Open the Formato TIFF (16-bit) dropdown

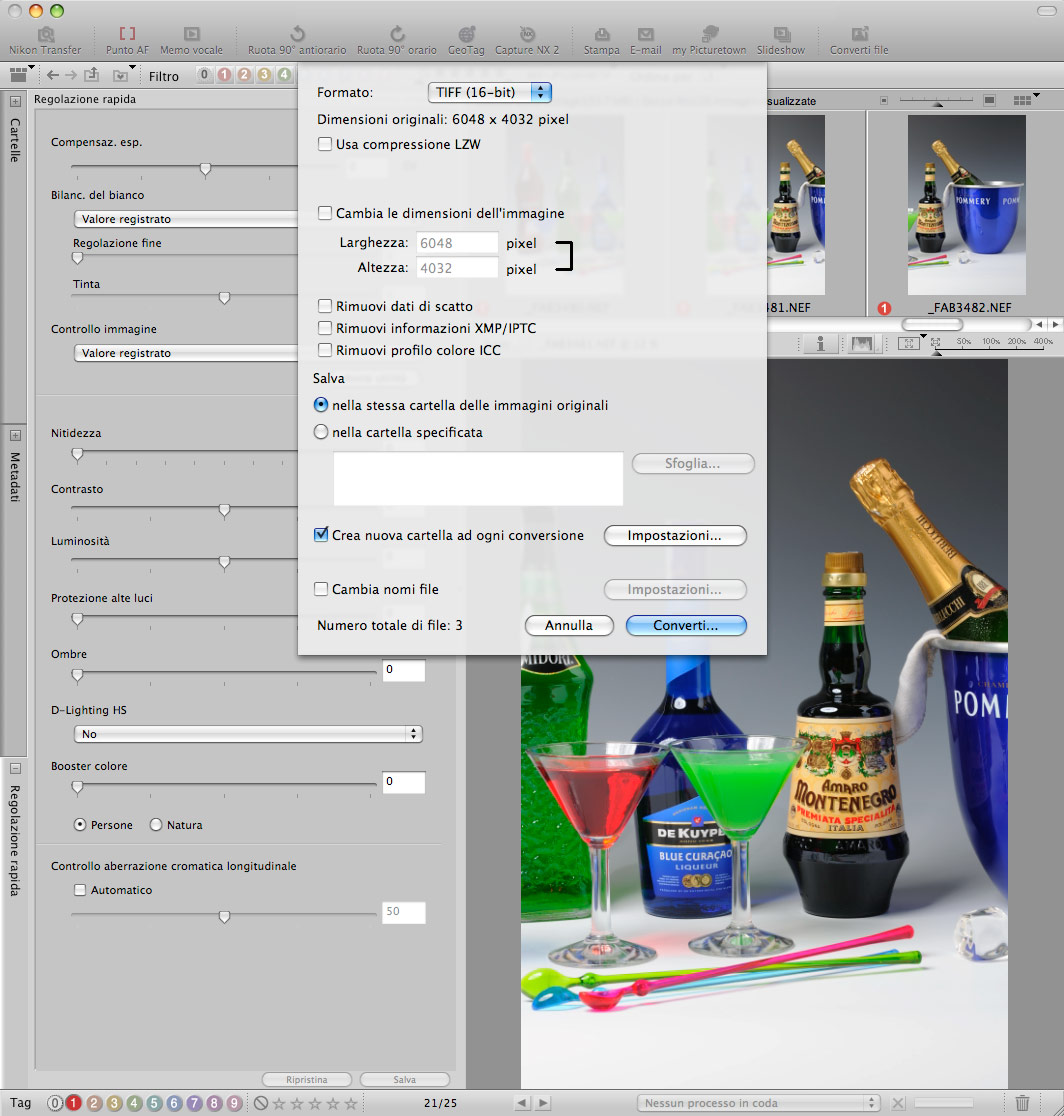[490, 93]
